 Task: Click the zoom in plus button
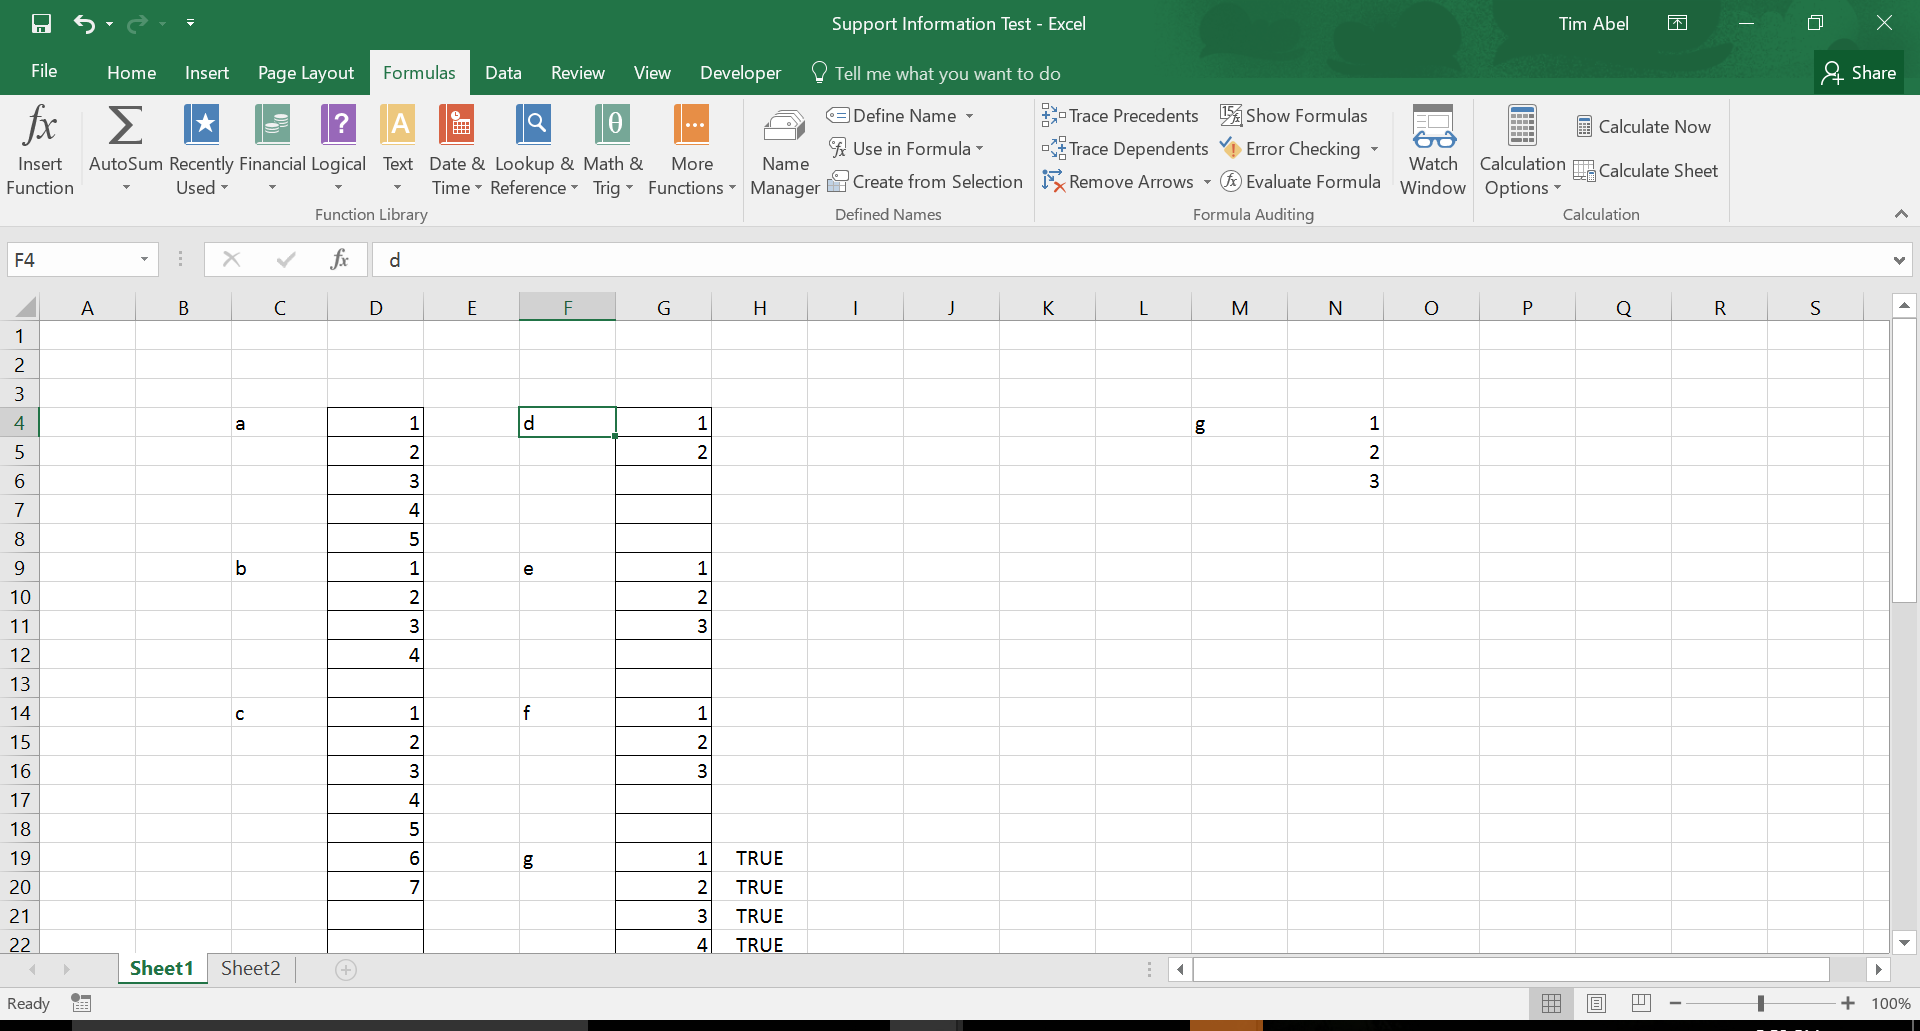pyautogui.click(x=1848, y=1003)
